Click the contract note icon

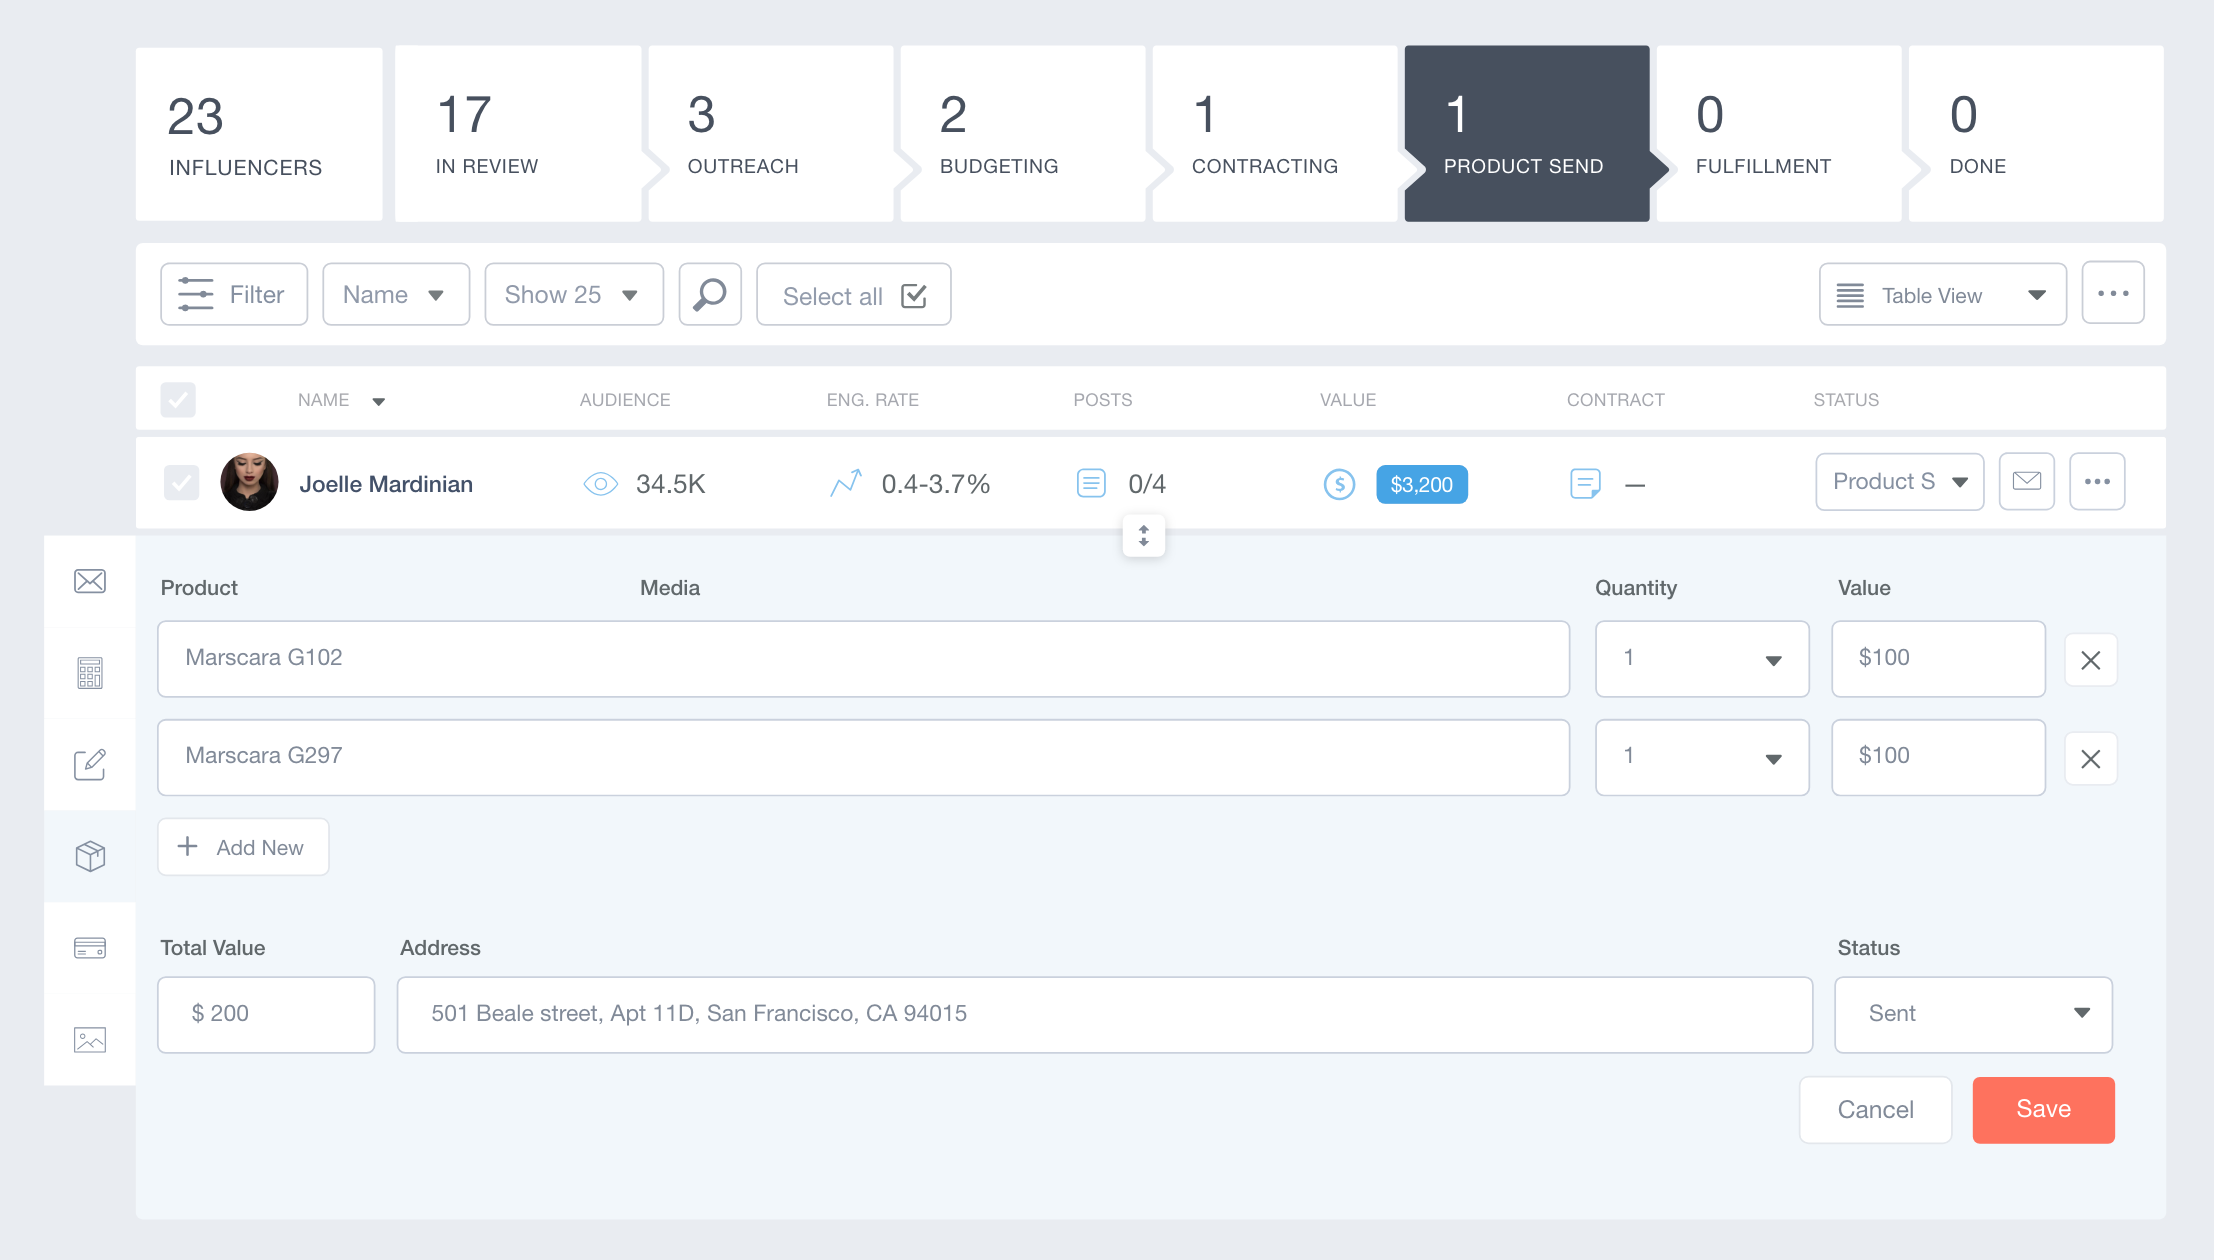[x=1585, y=484]
